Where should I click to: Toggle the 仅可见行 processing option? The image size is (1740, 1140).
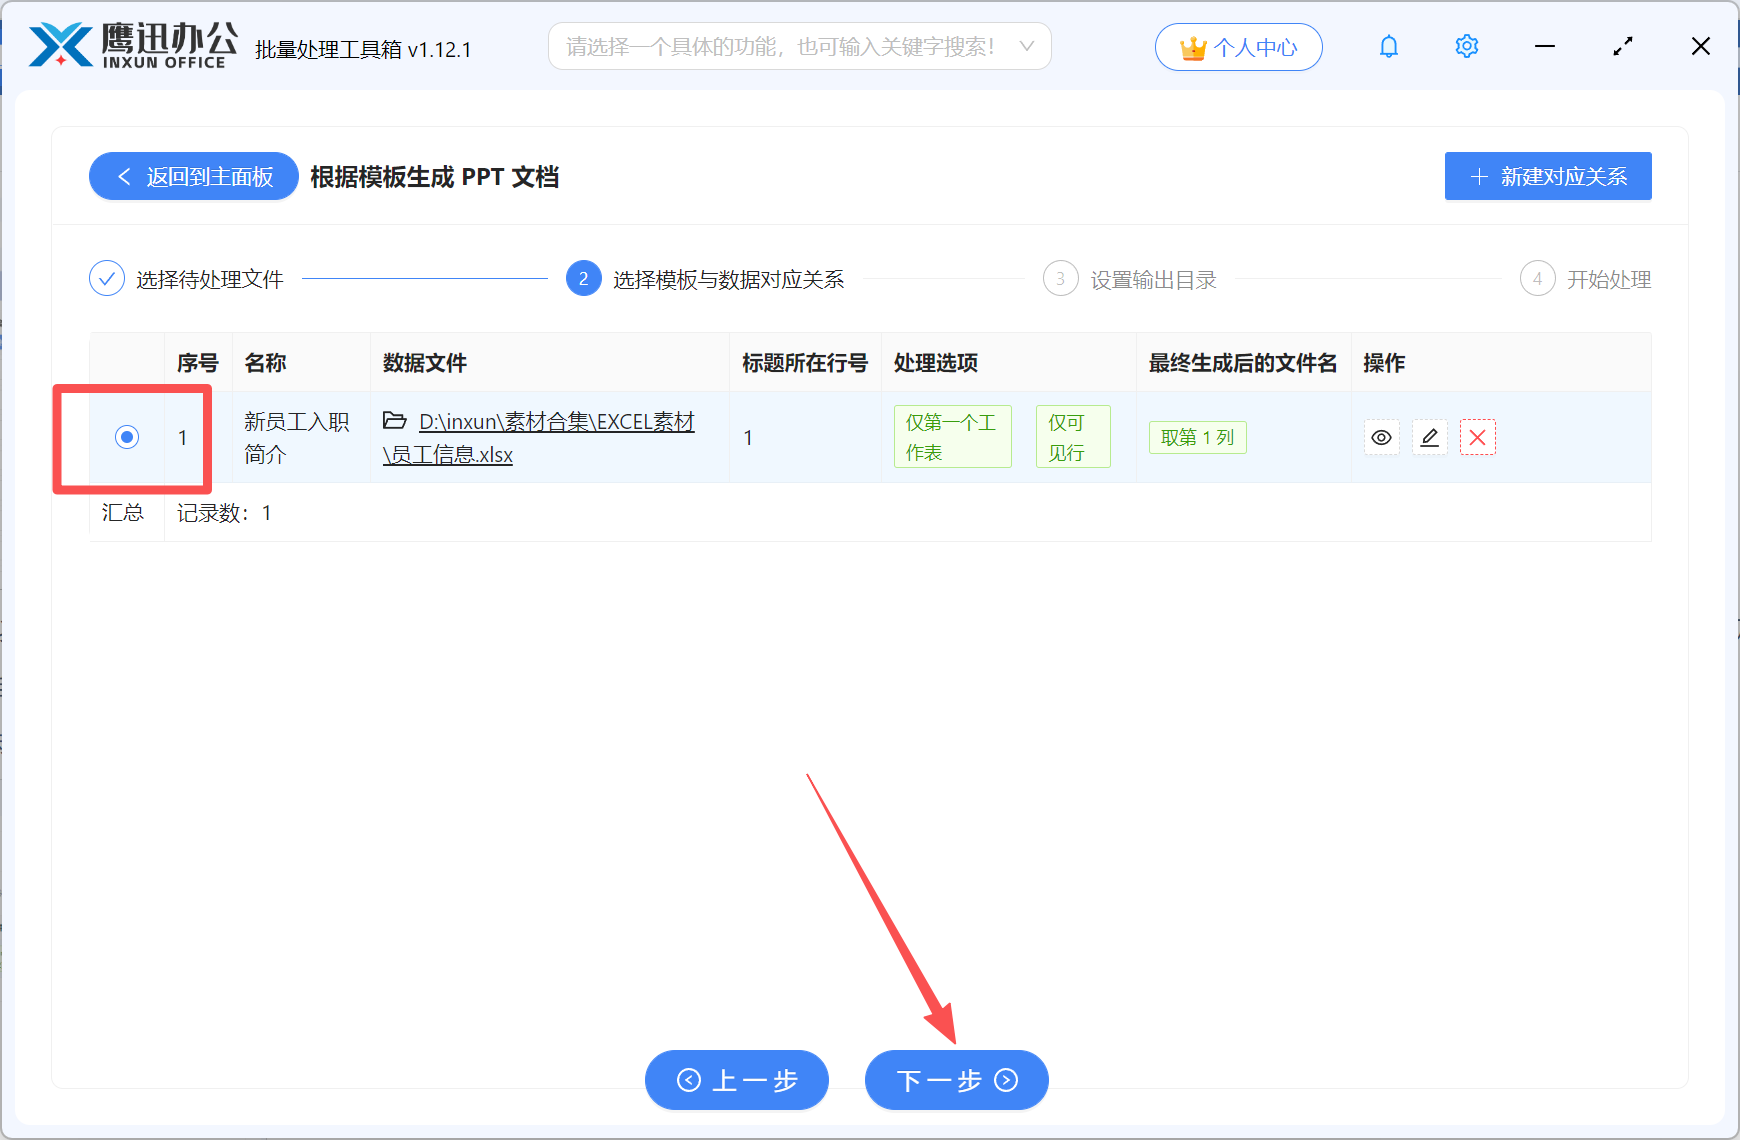(x=1072, y=436)
